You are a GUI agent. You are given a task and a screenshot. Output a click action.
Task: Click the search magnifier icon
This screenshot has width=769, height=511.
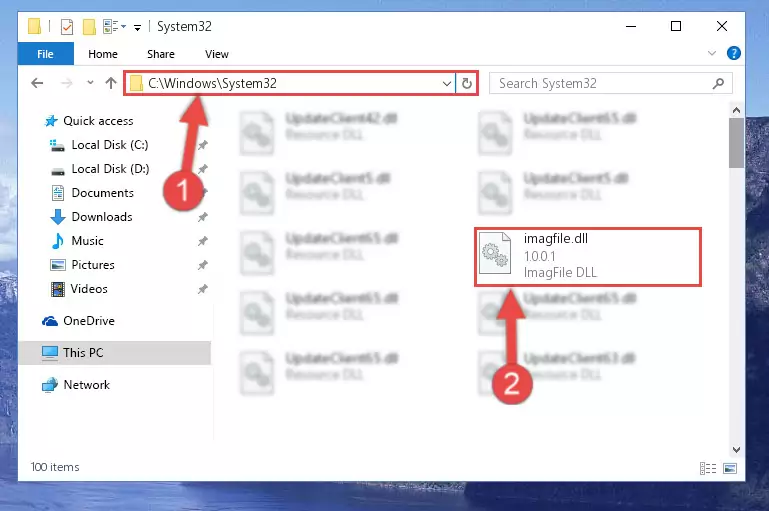(x=718, y=83)
